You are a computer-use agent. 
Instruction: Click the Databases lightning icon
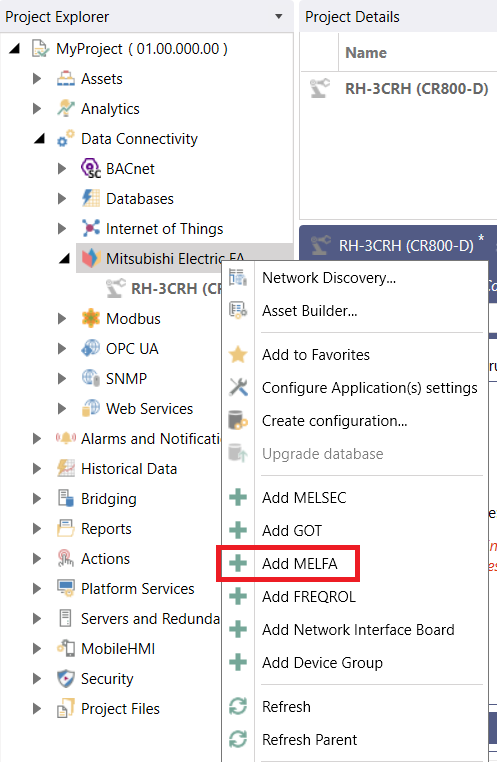click(91, 199)
